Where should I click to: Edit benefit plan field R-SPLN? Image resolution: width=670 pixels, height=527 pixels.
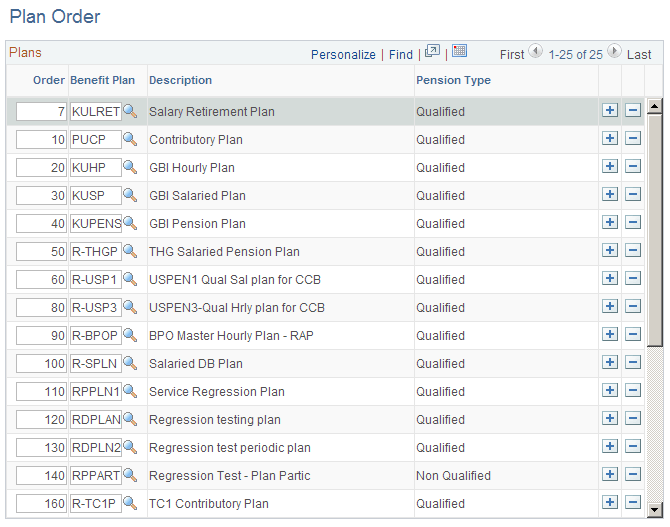click(96, 363)
